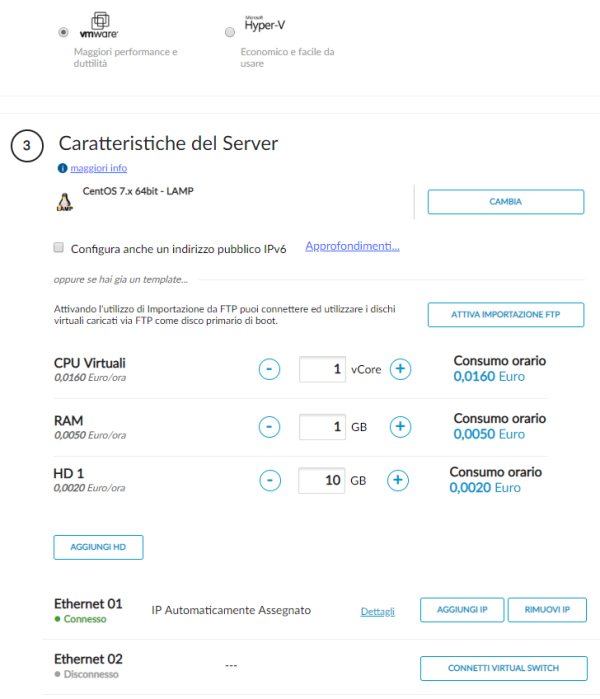Click the 0,0160 Euro hourly consumption value
This screenshot has height=699, width=600.
click(489, 376)
